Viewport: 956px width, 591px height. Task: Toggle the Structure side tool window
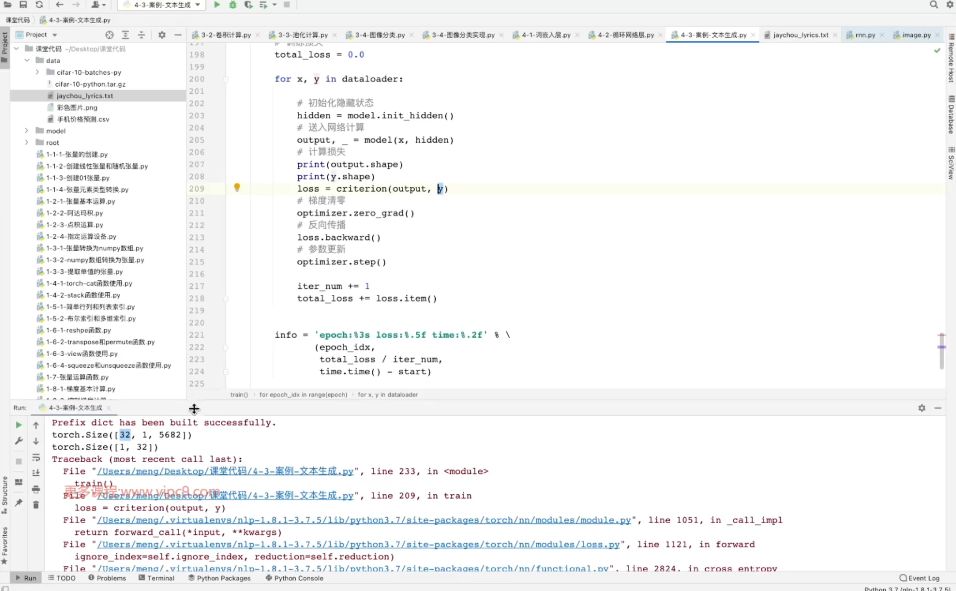pyautogui.click(x=4, y=490)
